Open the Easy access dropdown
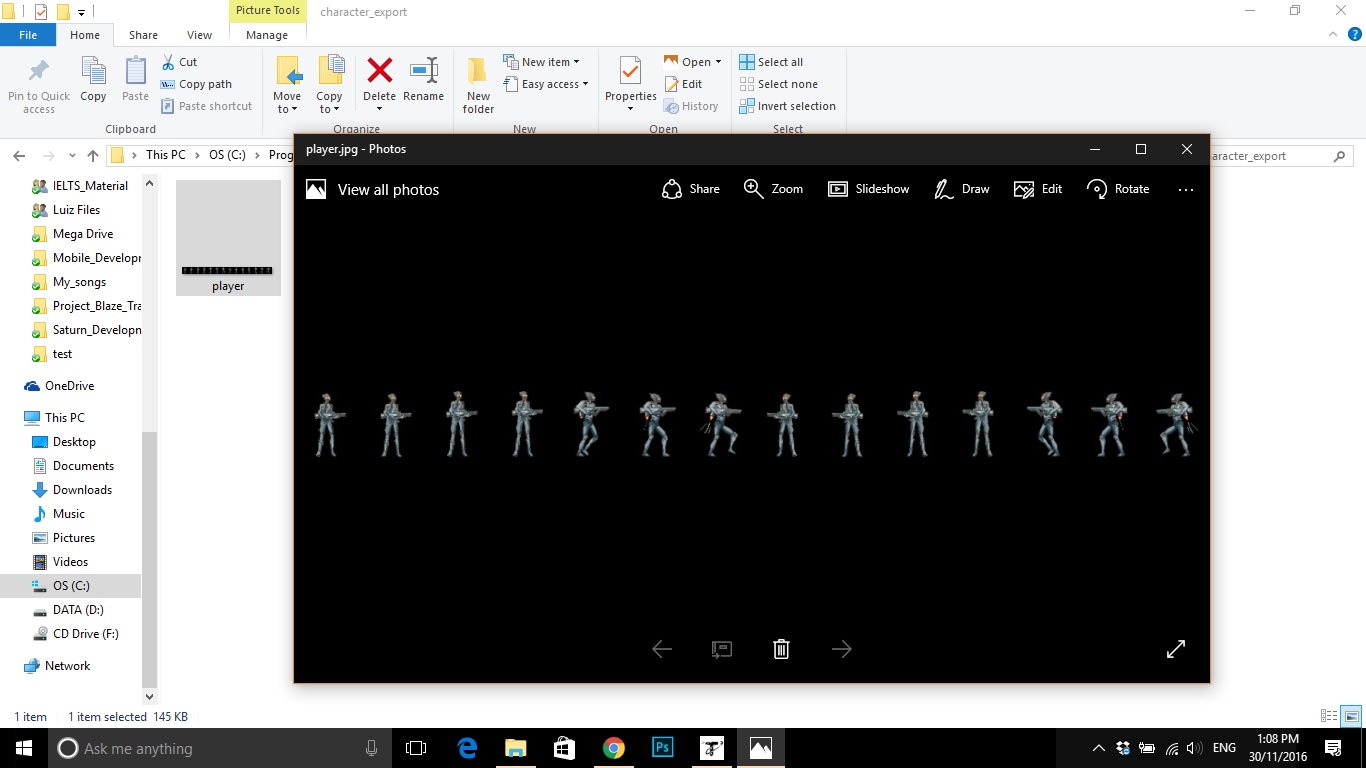The height and width of the screenshot is (768, 1366). pyautogui.click(x=585, y=84)
